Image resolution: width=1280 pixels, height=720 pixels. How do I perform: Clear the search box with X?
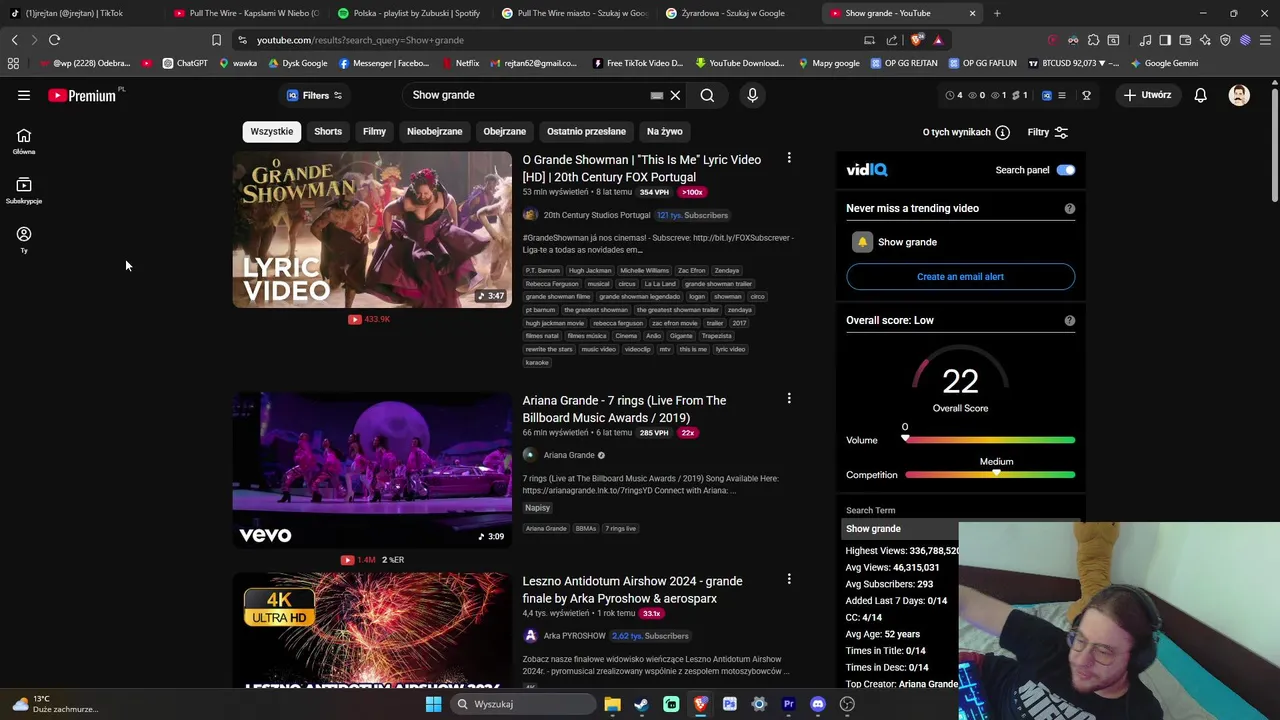coord(675,95)
